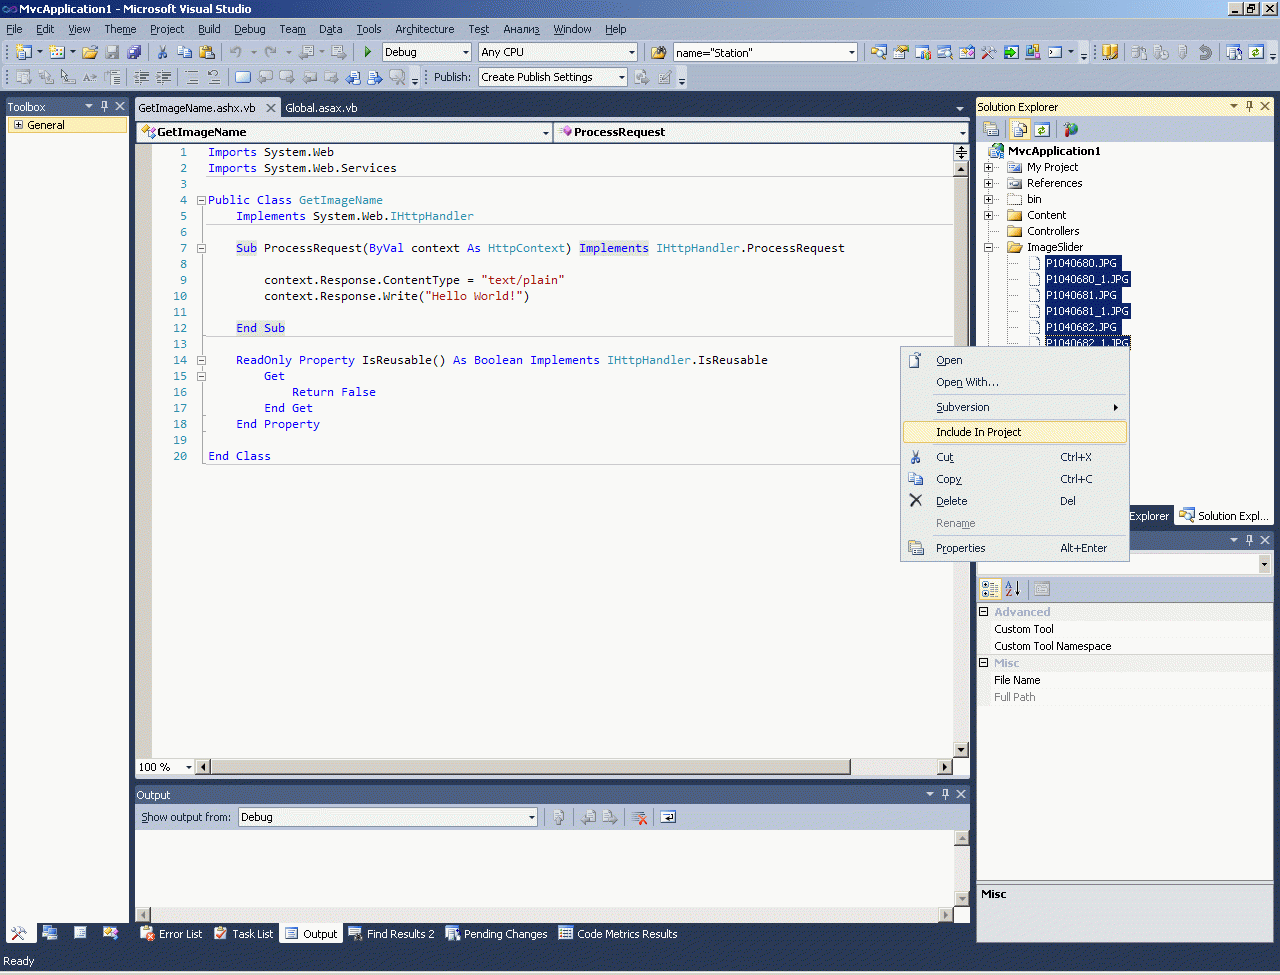The image size is (1280, 975).
Task: Toggle word wrap in Output window
Action: point(668,817)
